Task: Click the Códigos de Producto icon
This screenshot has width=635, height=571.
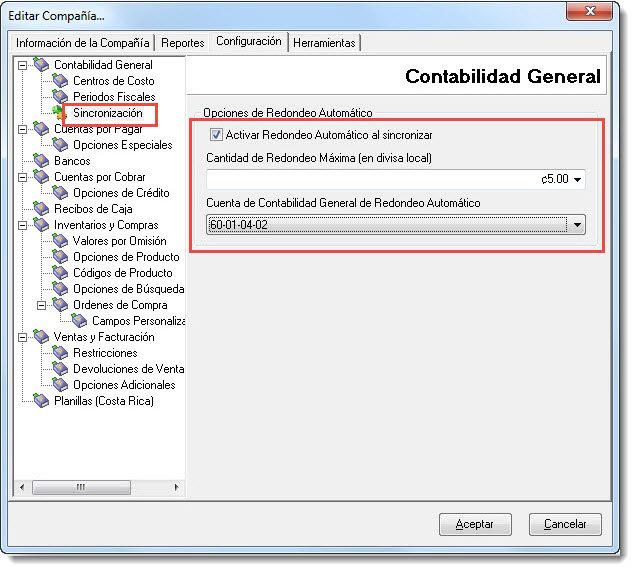Action: coord(60,273)
